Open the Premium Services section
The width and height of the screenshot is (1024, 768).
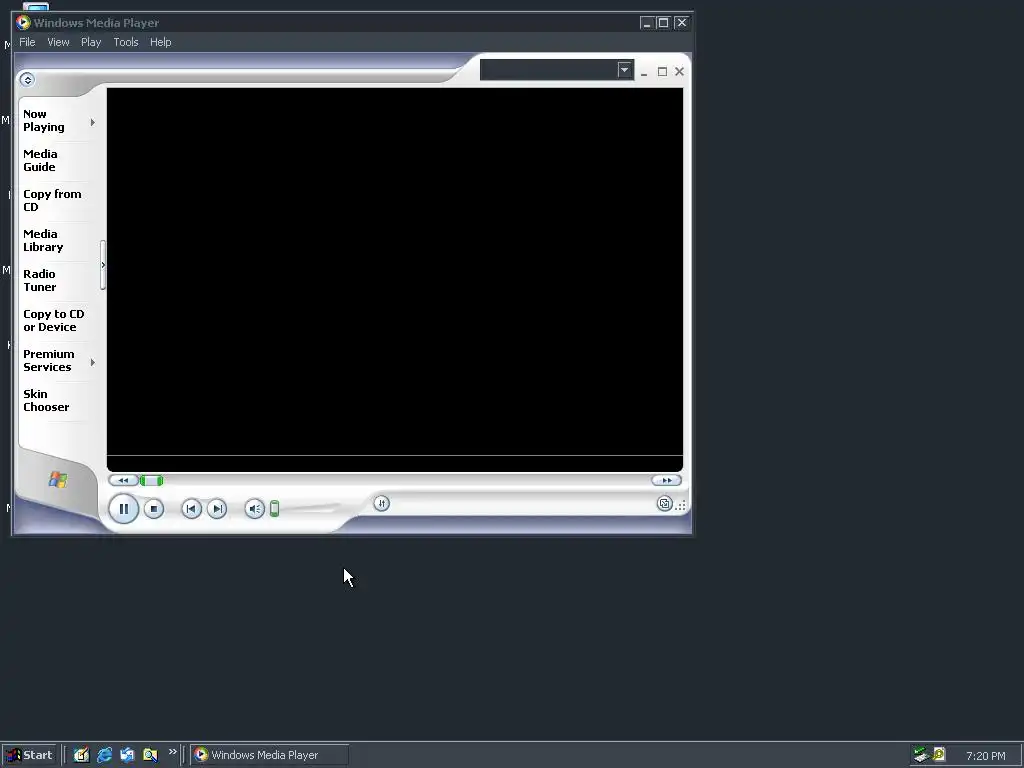pos(49,360)
